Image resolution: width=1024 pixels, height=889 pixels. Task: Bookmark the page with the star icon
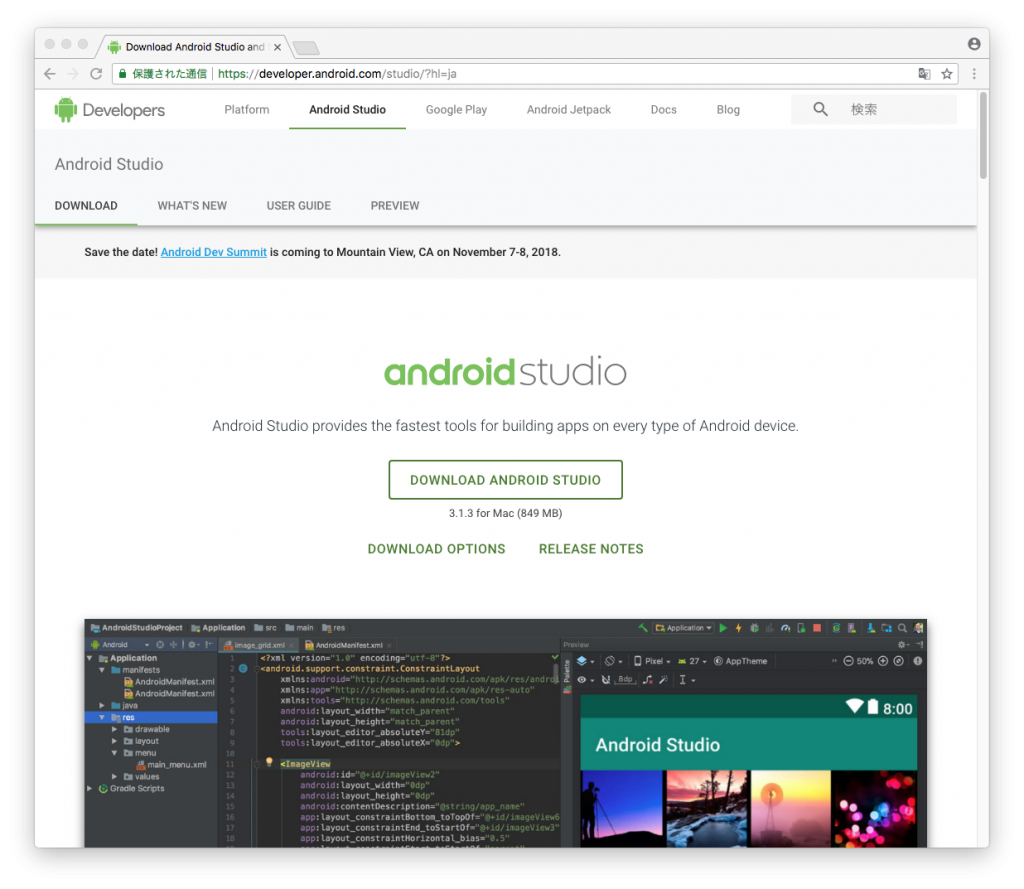pos(947,73)
